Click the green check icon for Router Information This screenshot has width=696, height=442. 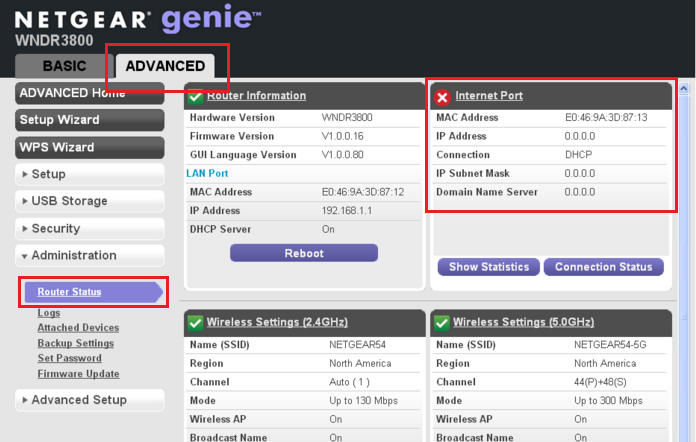[x=195, y=97]
